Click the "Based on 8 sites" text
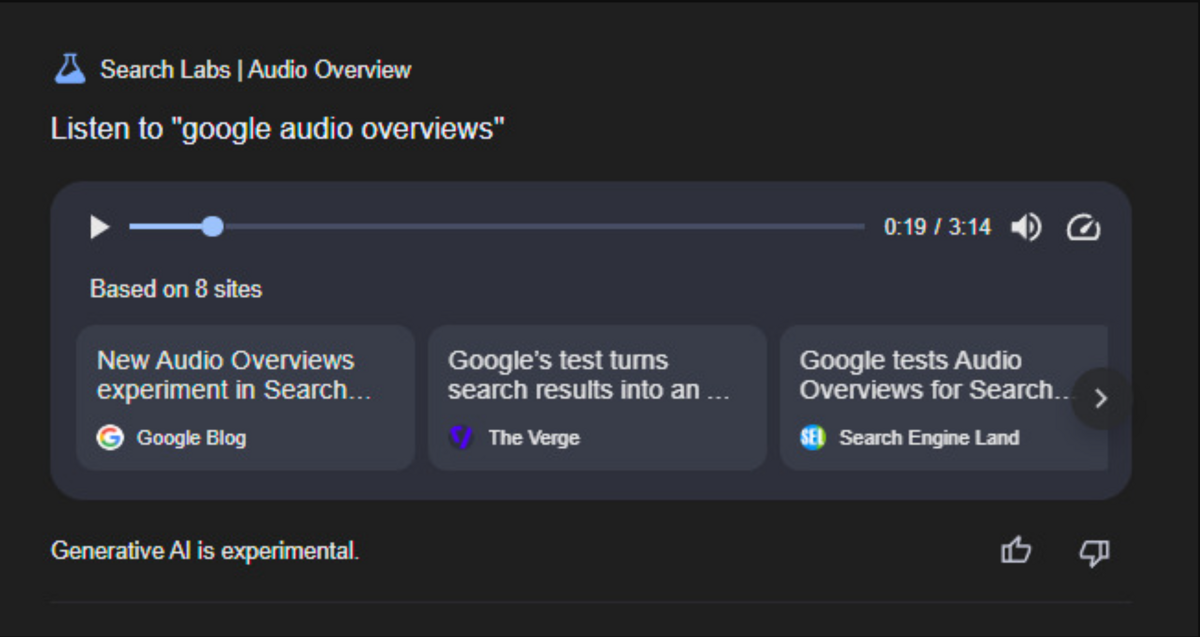Viewport: 1200px width, 637px height. 176,290
